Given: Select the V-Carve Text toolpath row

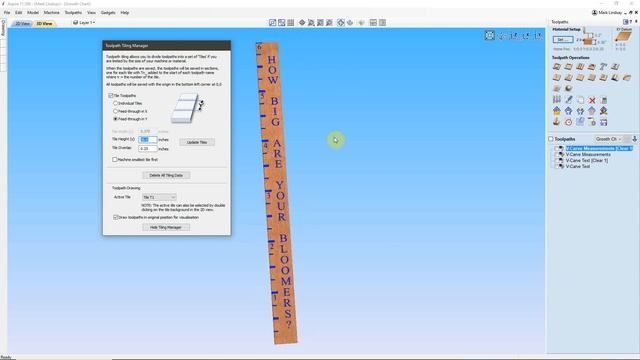Looking at the screenshot, I should tap(578, 167).
